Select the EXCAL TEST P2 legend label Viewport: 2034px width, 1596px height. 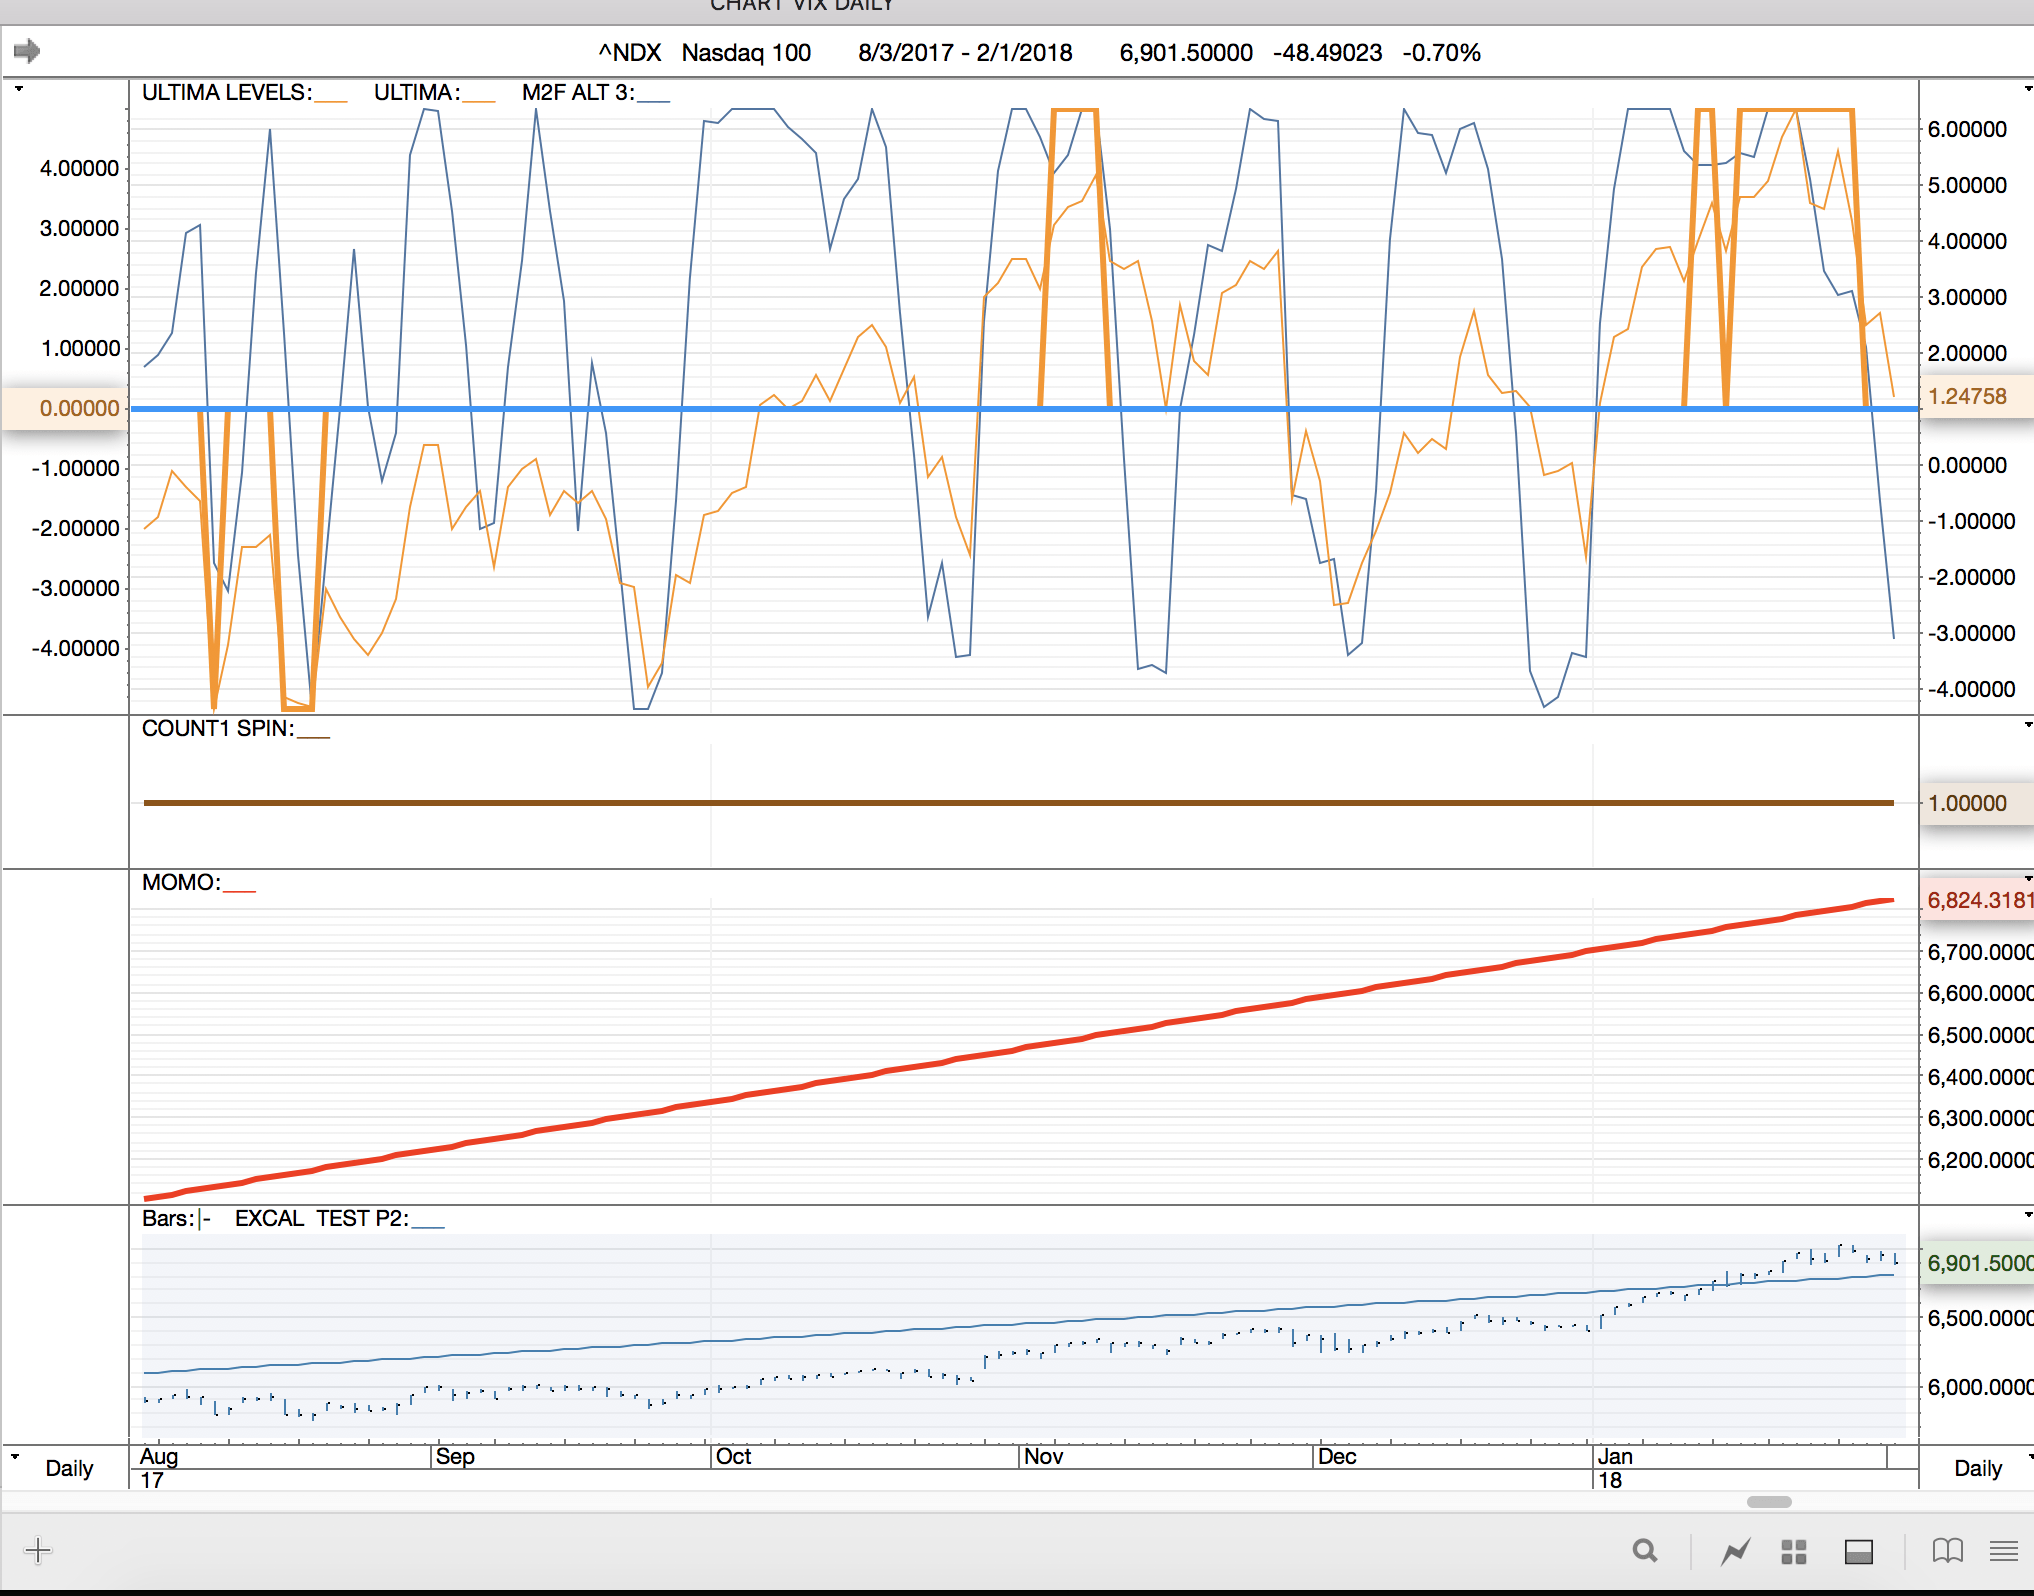pyautogui.click(x=321, y=1218)
